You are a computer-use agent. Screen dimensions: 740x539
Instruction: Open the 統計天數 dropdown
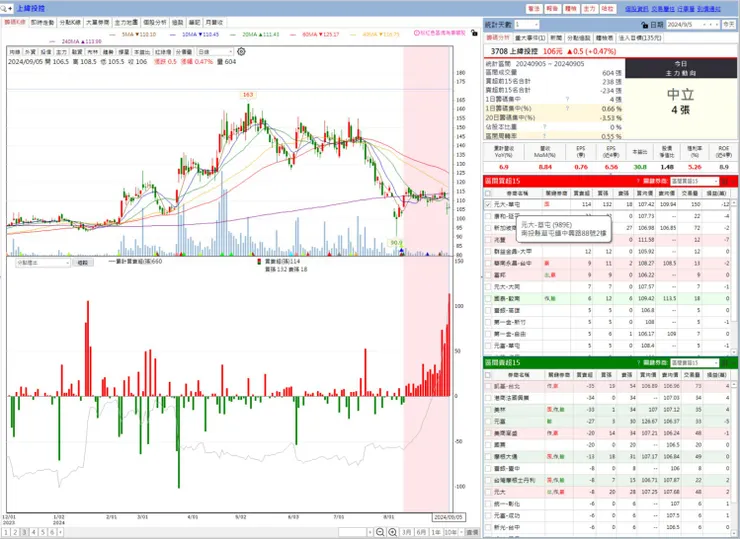(x=527, y=25)
